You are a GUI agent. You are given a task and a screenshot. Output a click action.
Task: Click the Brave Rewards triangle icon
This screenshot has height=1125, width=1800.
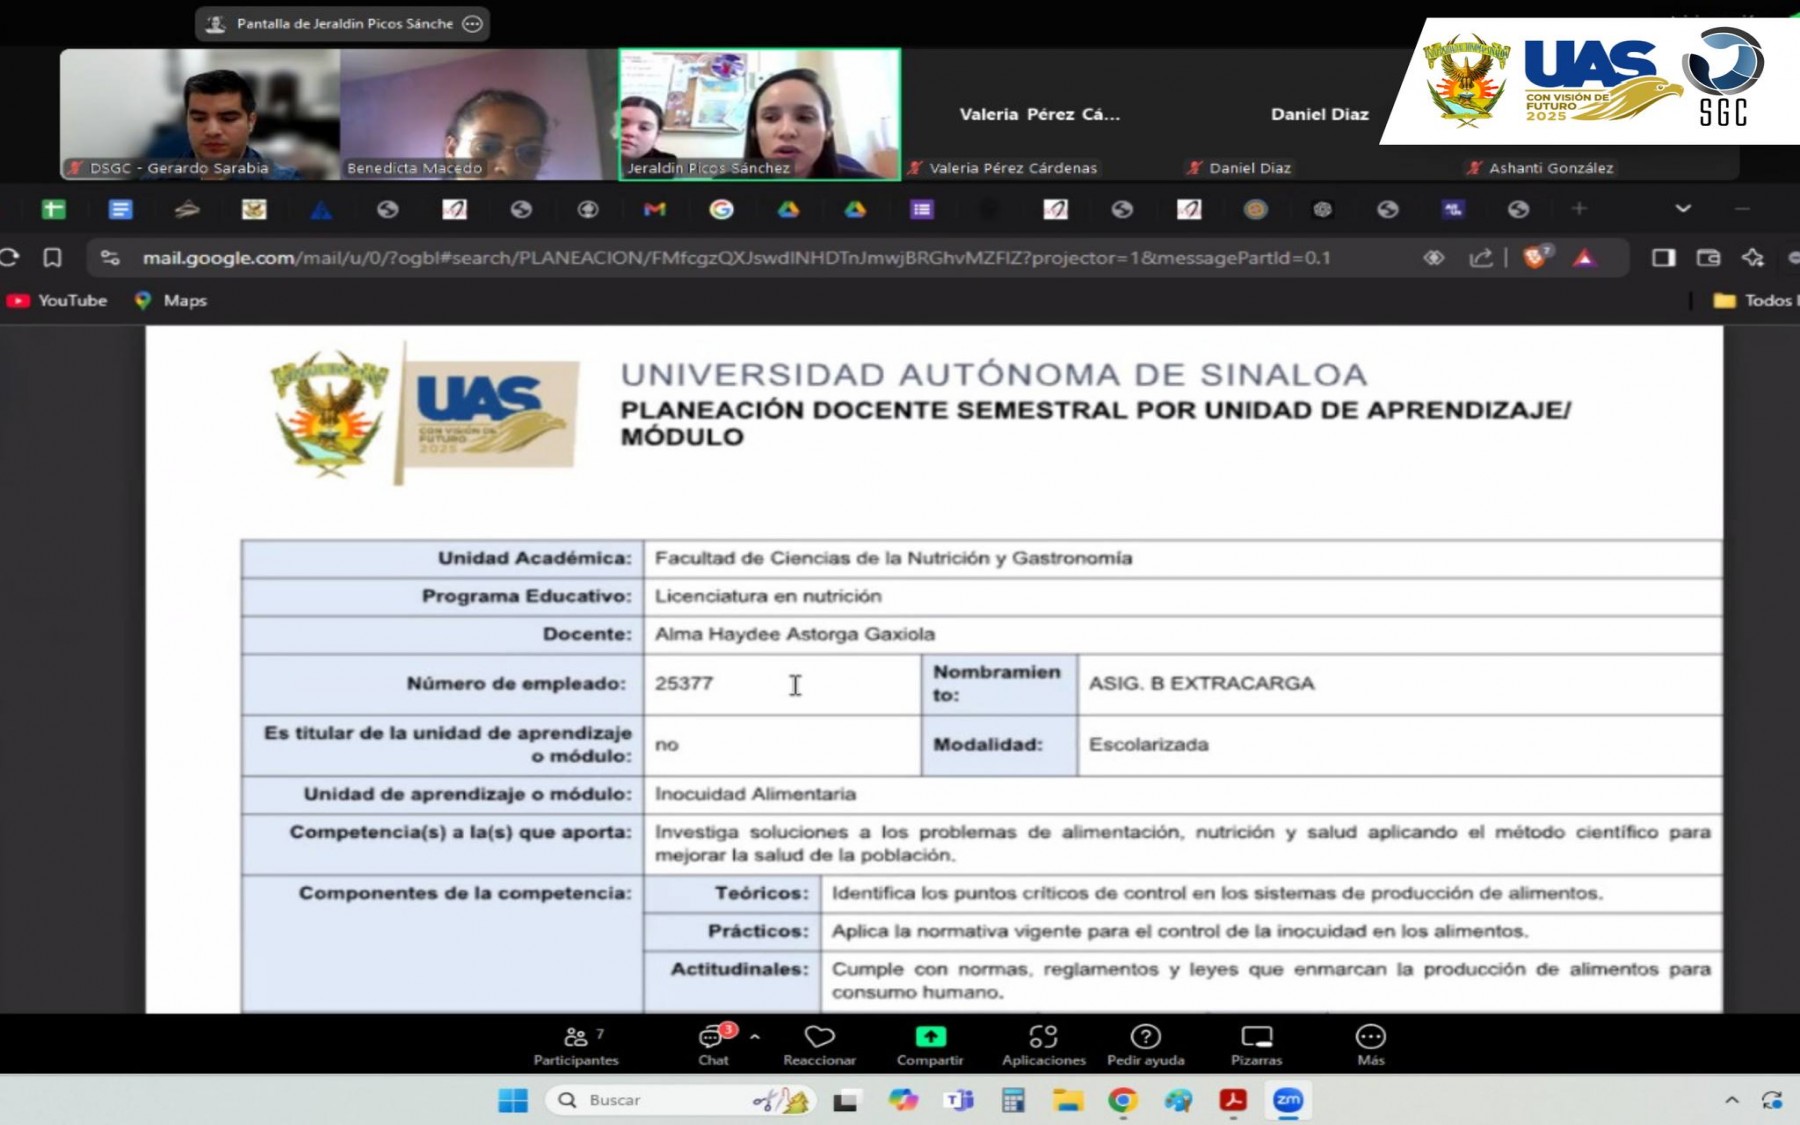(1585, 258)
